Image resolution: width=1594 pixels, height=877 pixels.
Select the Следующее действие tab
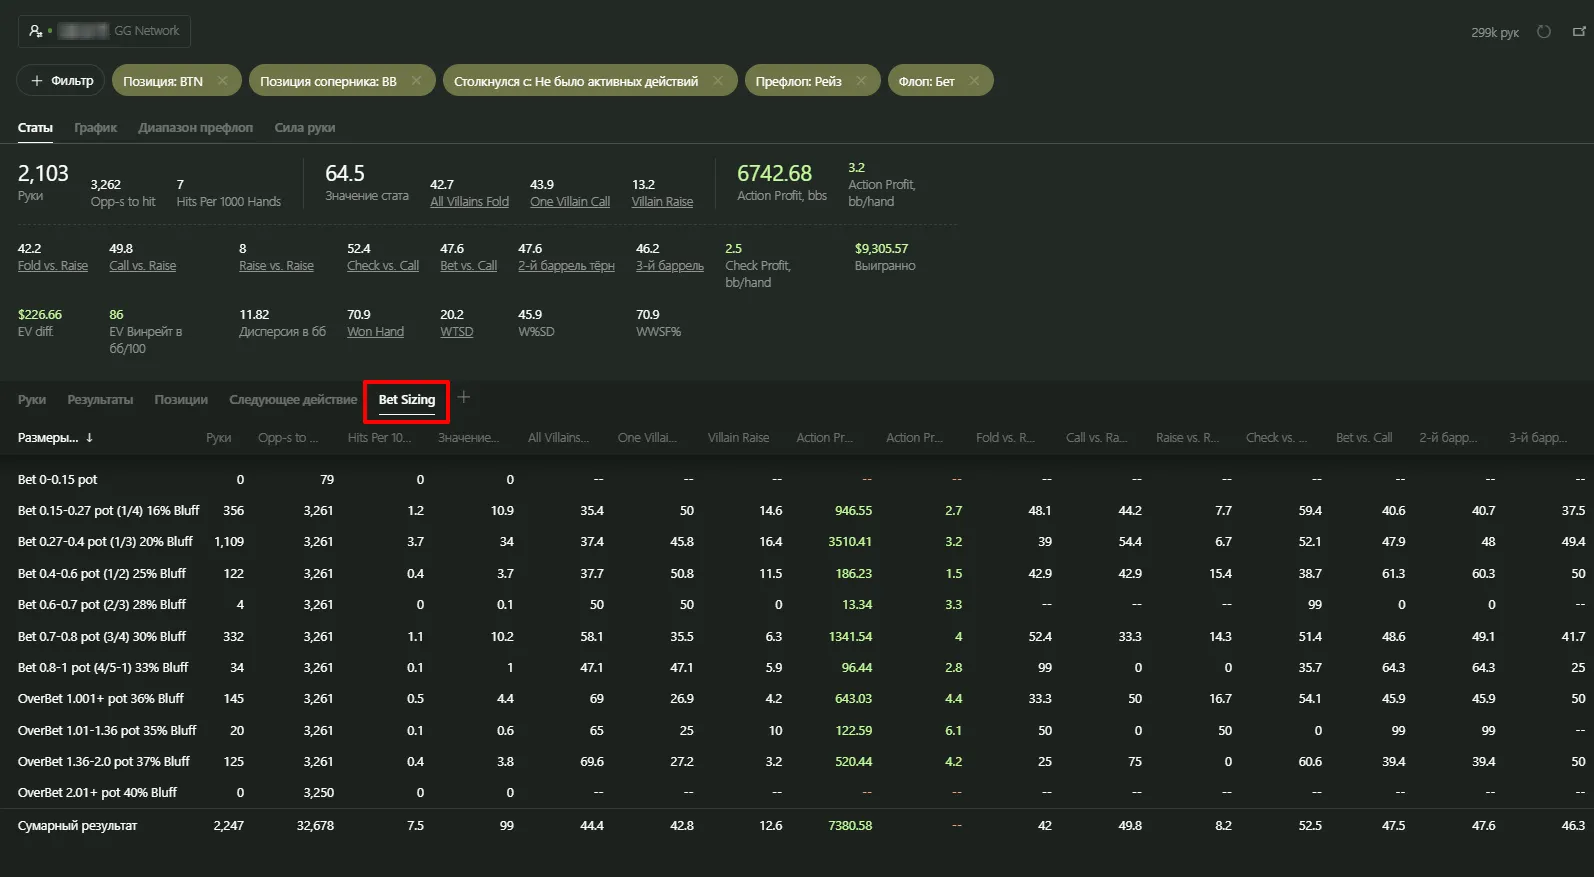coord(292,400)
